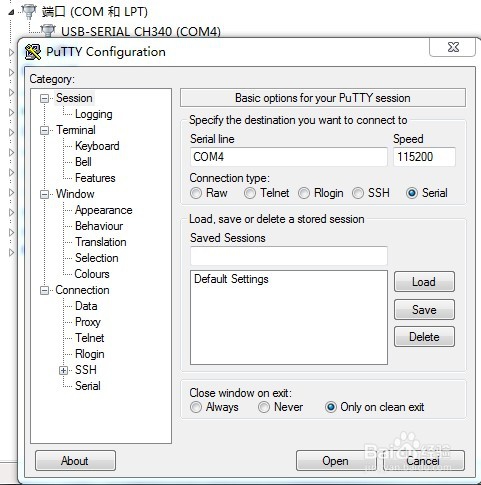Click the About button
Image resolution: width=481 pixels, height=485 pixels.
tap(75, 461)
